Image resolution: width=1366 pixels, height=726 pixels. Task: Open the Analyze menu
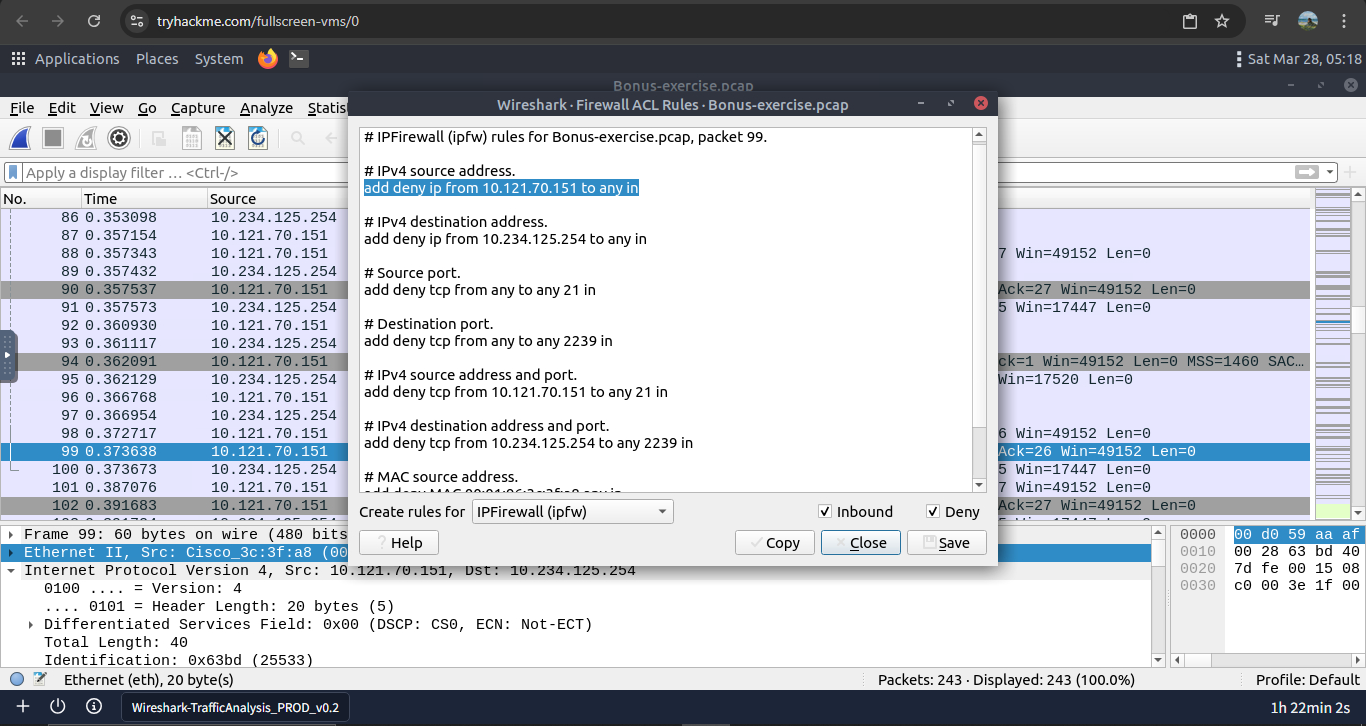point(266,108)
